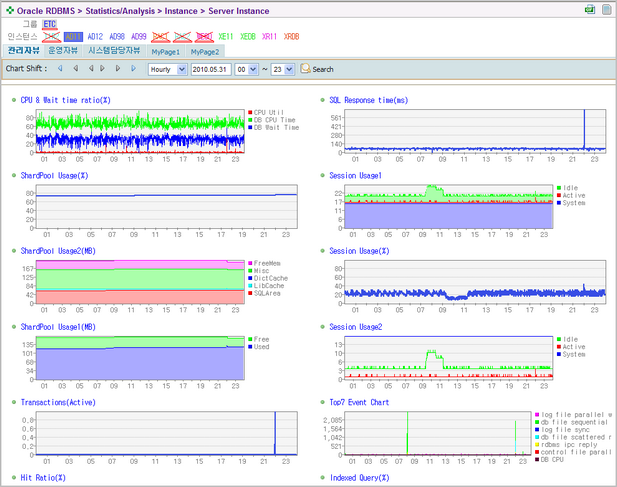Image resolution: width=617 pixels, height=487 pixels.
Task: Select instance XR11
Action: point(270,37)
